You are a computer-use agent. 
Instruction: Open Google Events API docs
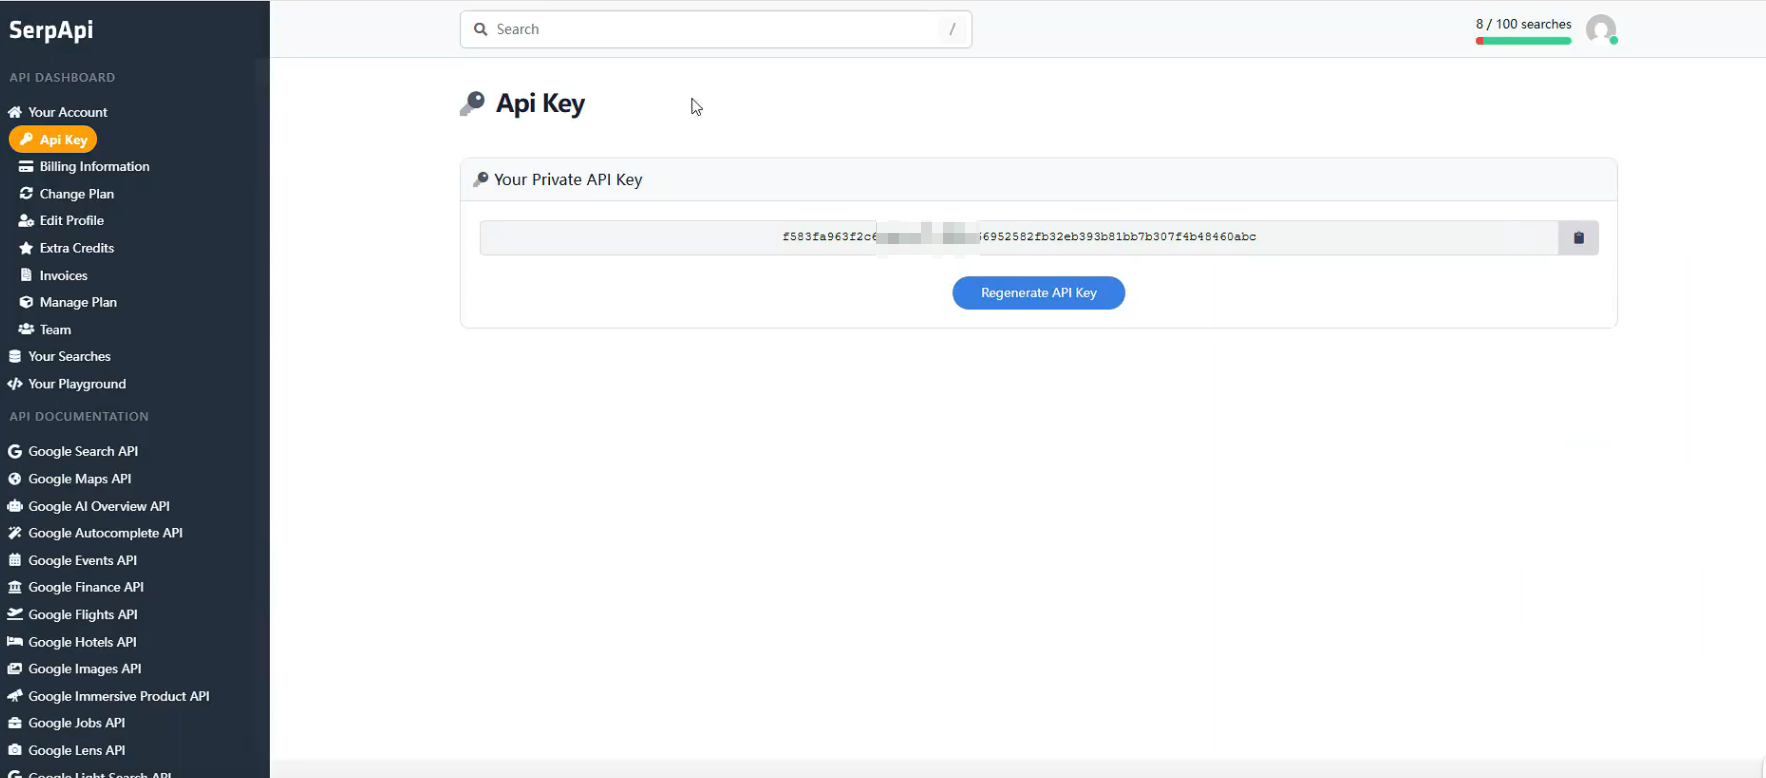(82, 561)
